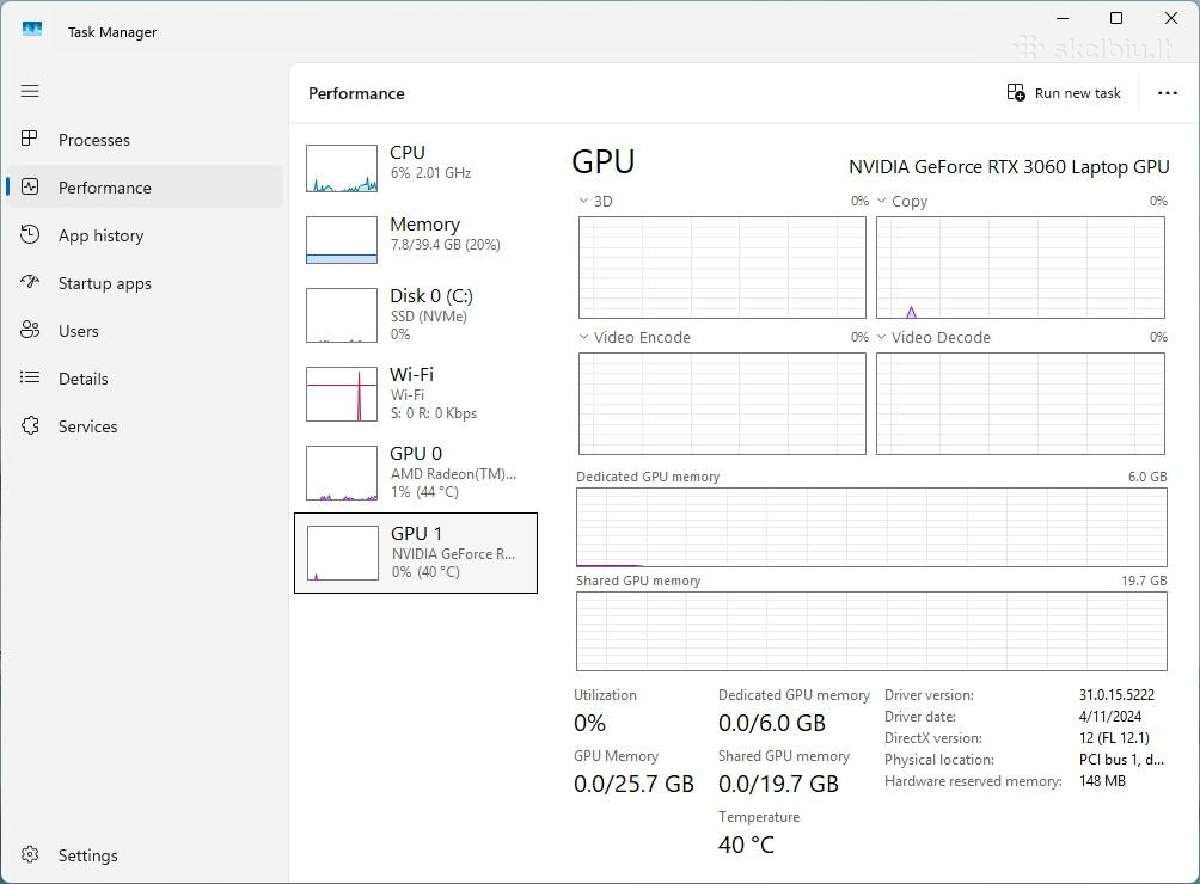The width and height of the screenshot is (1200, 884).
Task: Select the Disk 0 (C:) graph thumbnail
Action: pos(342,315)
